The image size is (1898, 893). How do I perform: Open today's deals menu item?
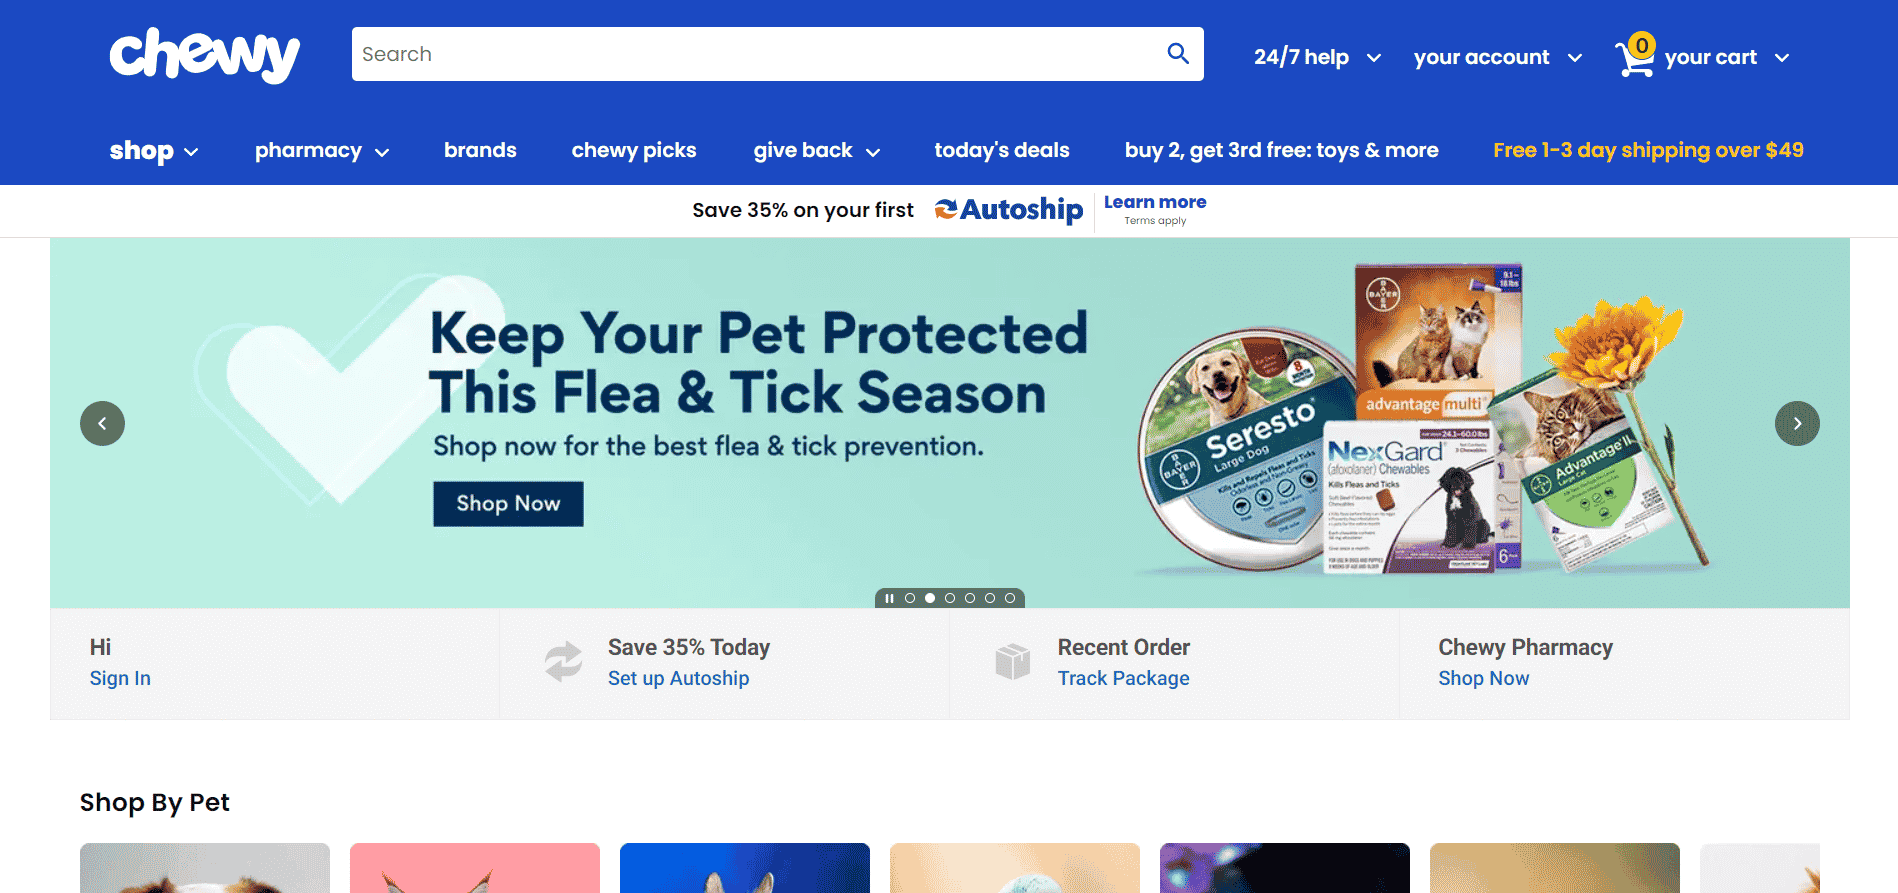click(1002, 150)
